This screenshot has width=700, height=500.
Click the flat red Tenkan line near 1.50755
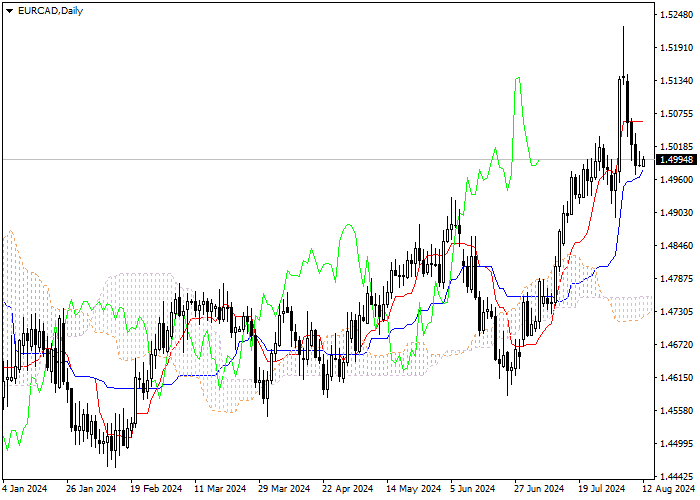coord(634,121)
